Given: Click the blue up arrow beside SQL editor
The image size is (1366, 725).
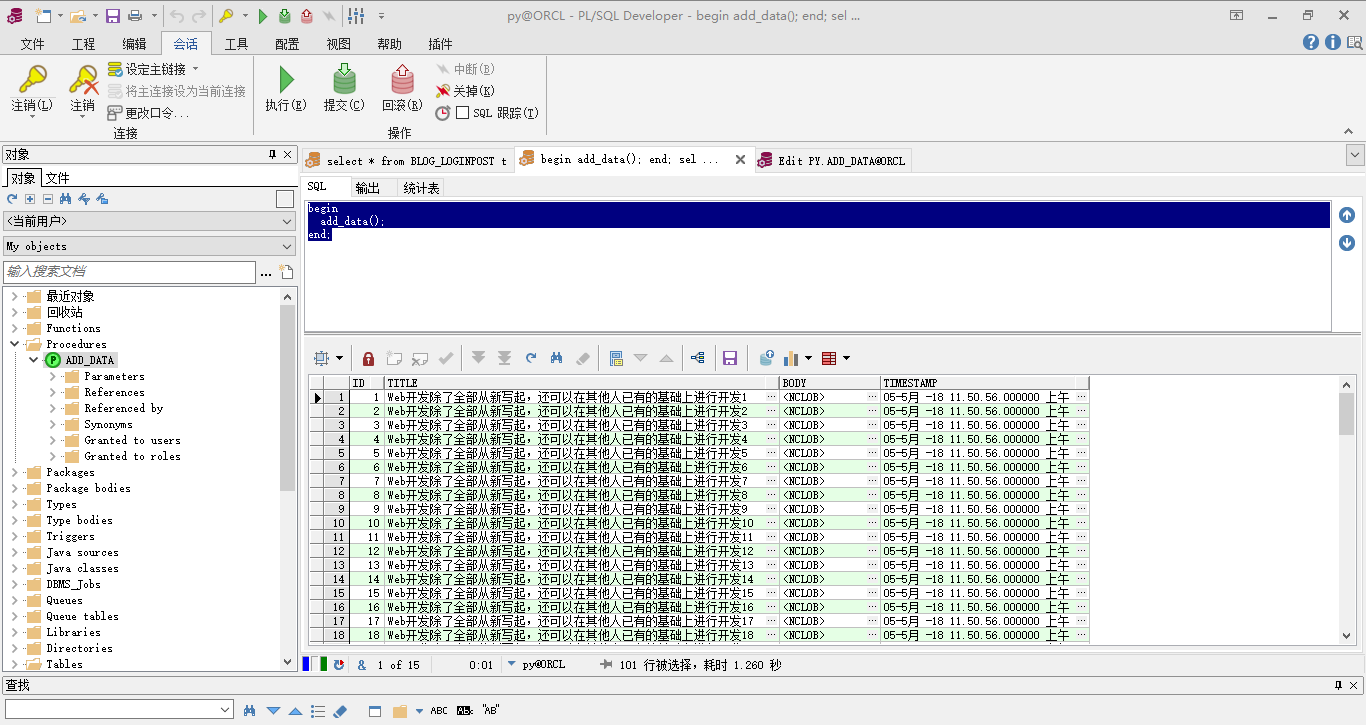Looking at the screenshot, I should 1347,215.
